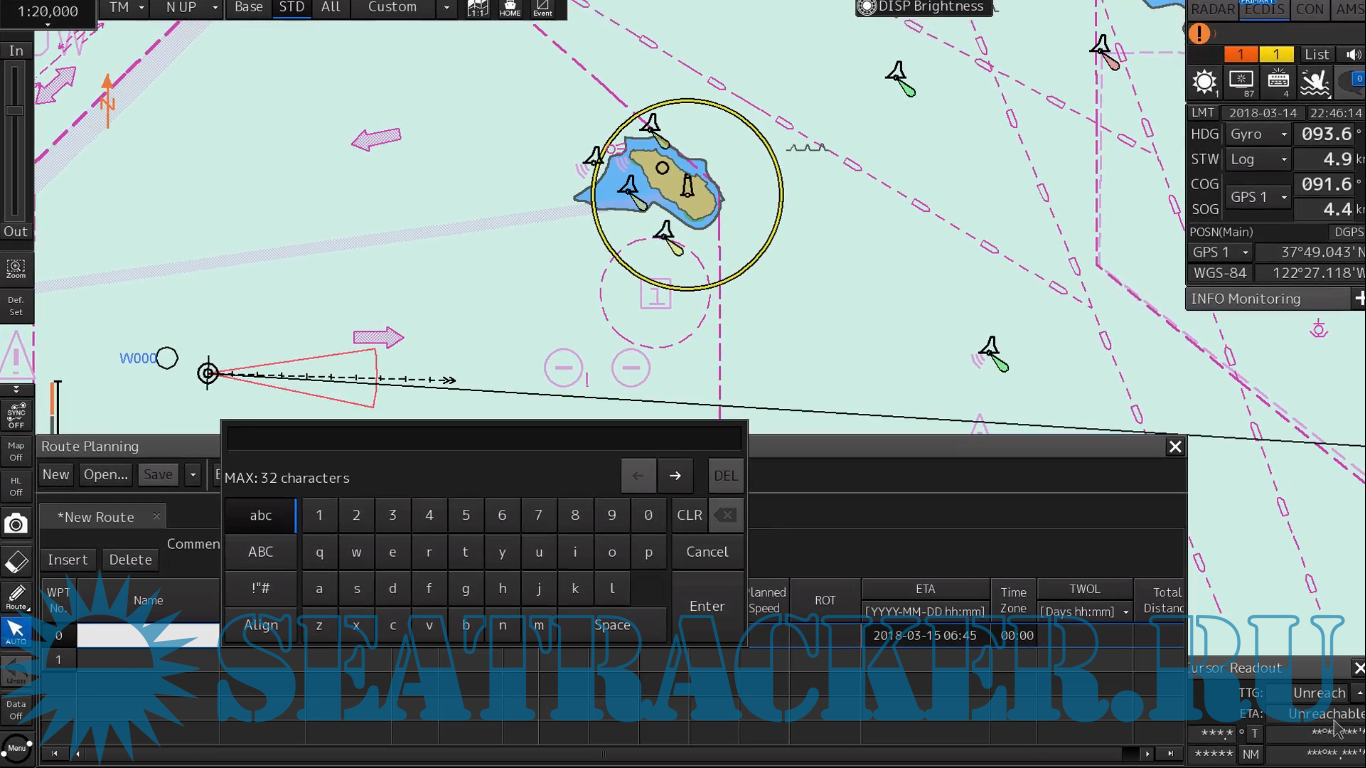Image resolution: width=1366 pixels, height=768 pixels.
Task: Select the *New Route tab
Action: (96, 517)
